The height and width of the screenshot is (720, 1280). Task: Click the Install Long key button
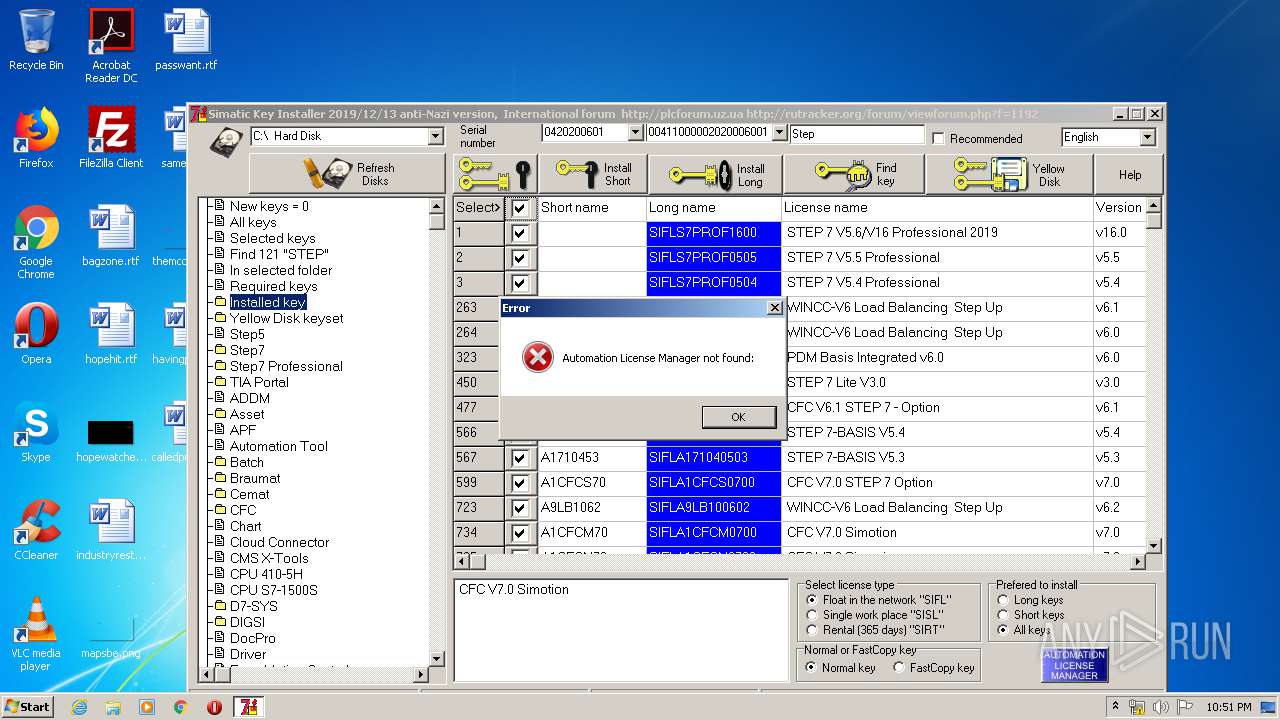tap(716, 174)
